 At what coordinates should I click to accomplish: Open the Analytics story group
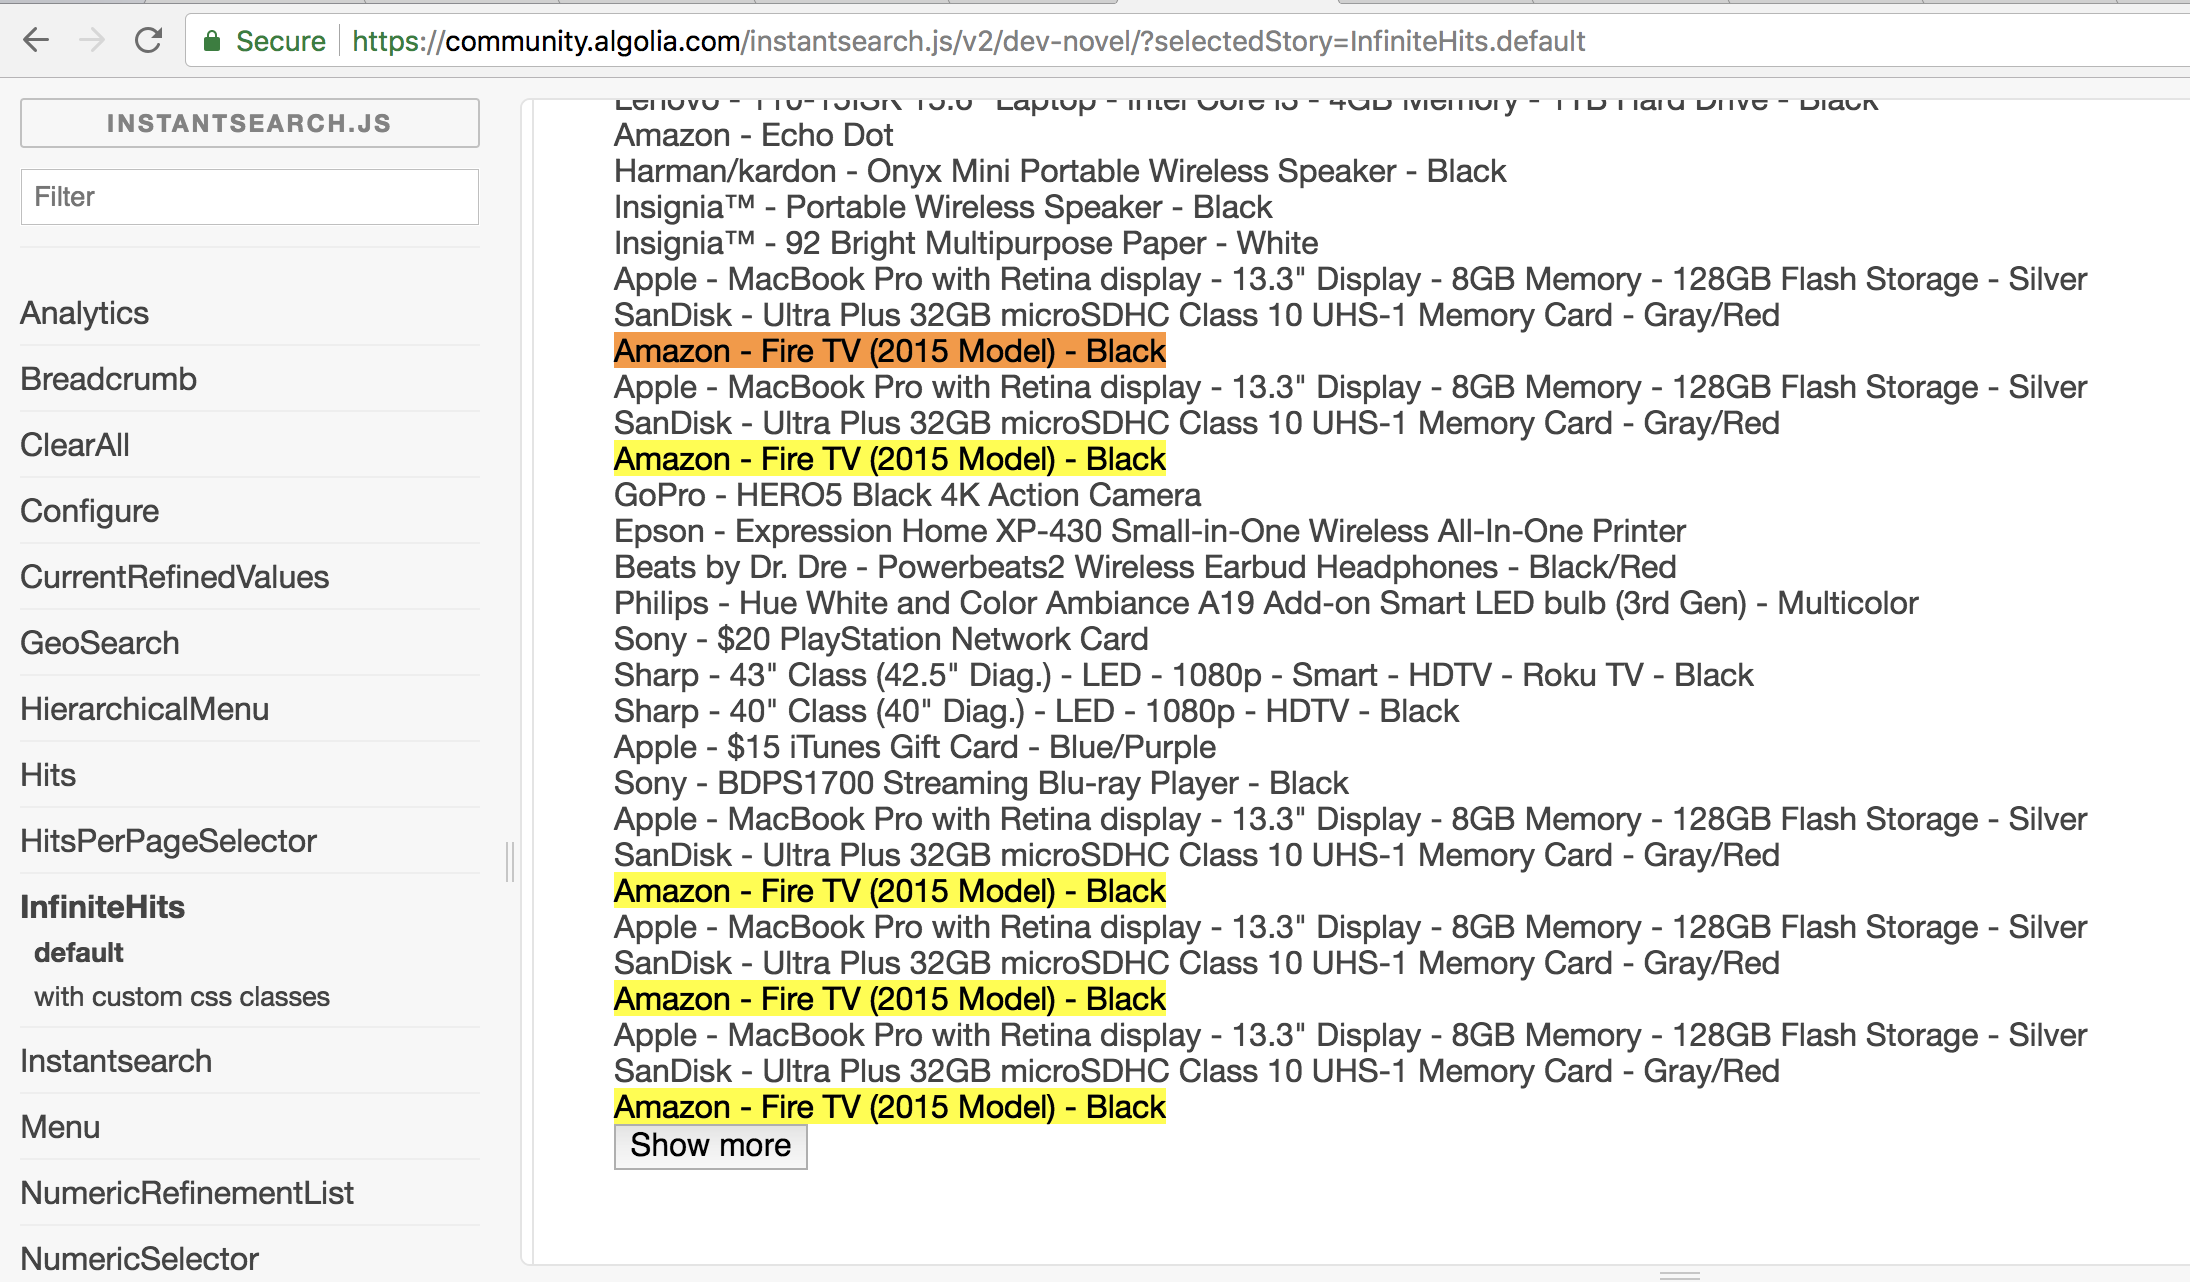[x=85, y=313]
